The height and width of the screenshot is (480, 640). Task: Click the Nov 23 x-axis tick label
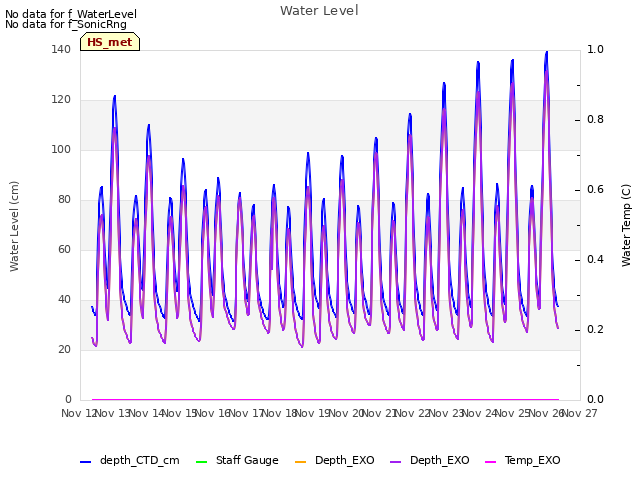pyautogui.click(x=446, y=413)
